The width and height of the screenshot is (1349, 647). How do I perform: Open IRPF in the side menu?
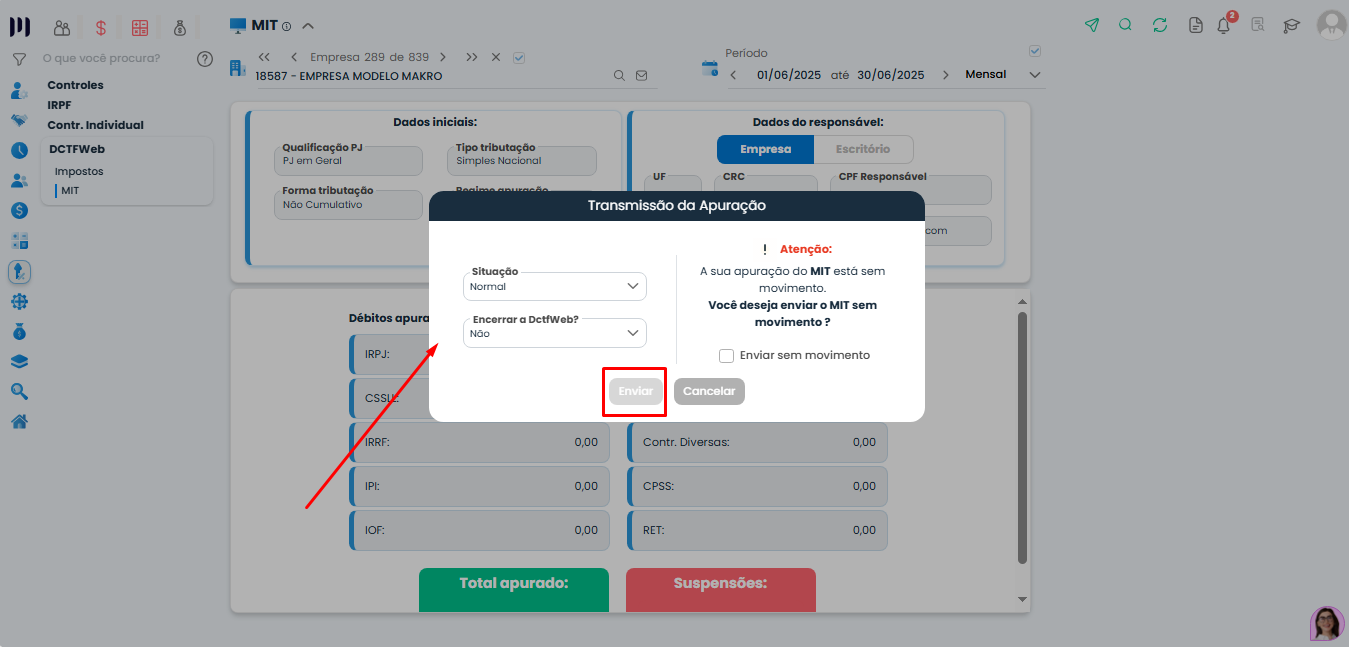[59, 105]
